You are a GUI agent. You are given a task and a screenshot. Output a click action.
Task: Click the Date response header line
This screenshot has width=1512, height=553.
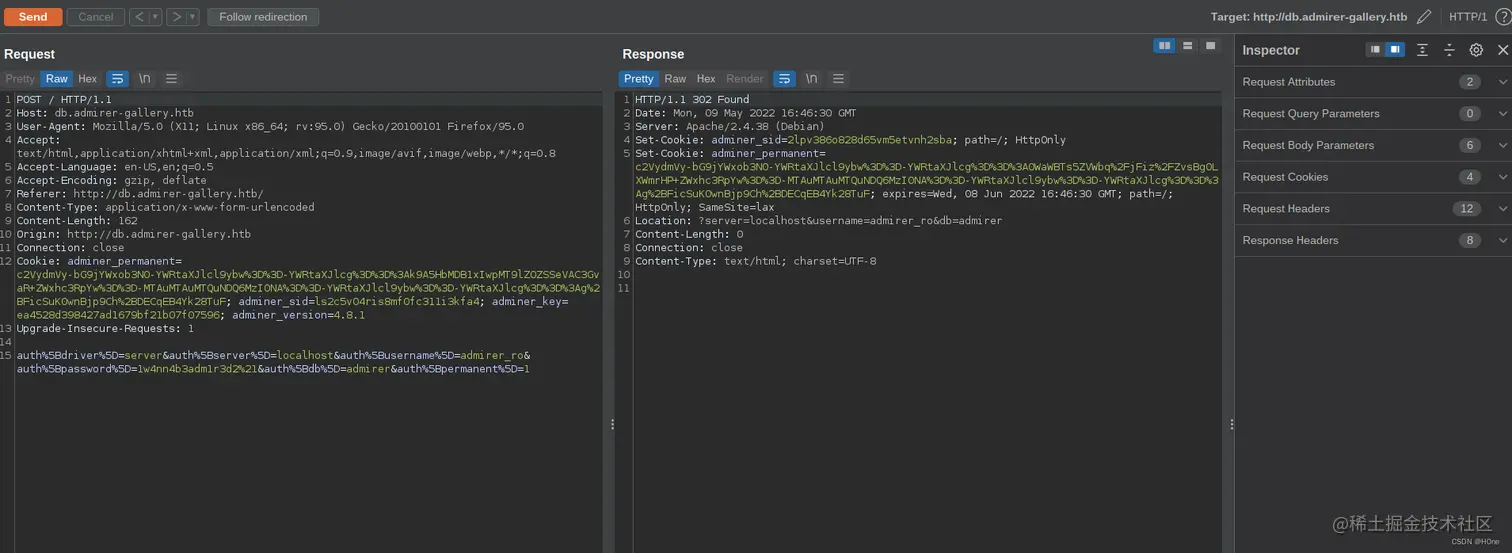tap(745, 113)
